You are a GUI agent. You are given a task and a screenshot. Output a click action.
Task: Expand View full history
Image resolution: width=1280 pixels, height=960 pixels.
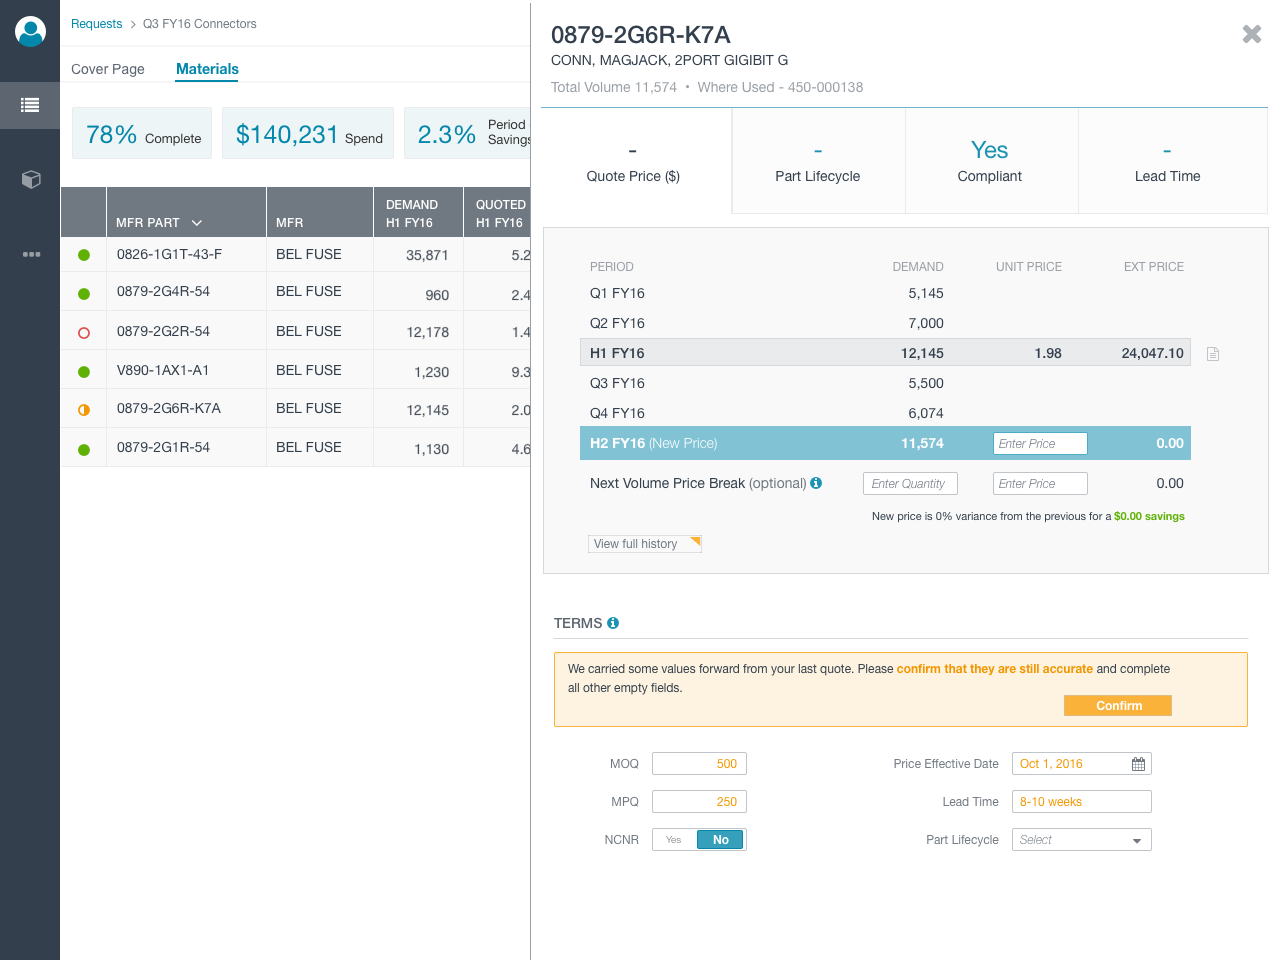[644, 544]
